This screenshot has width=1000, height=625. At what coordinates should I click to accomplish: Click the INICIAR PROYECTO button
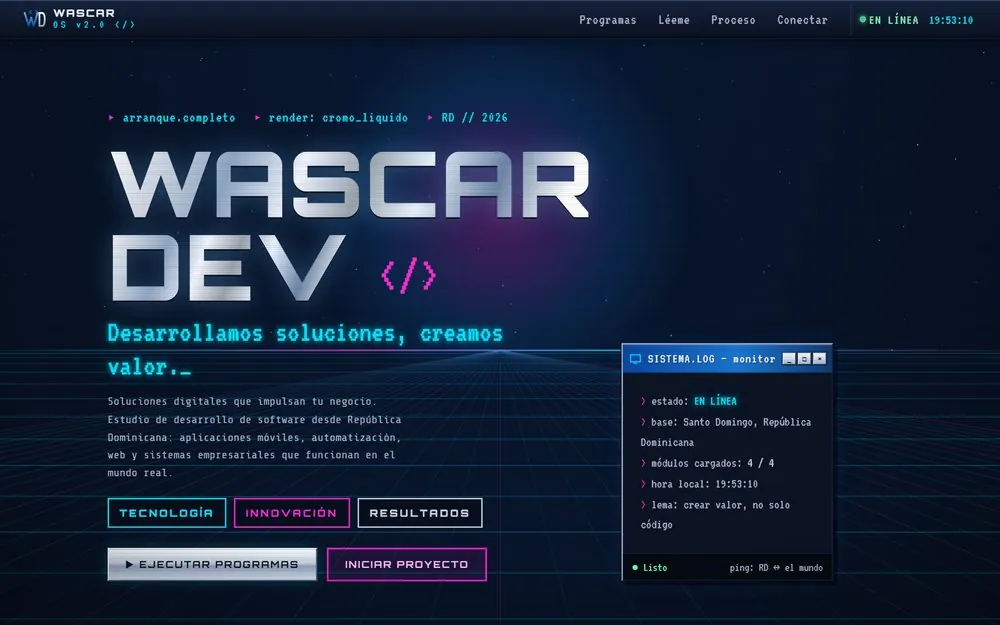(406, 564)
